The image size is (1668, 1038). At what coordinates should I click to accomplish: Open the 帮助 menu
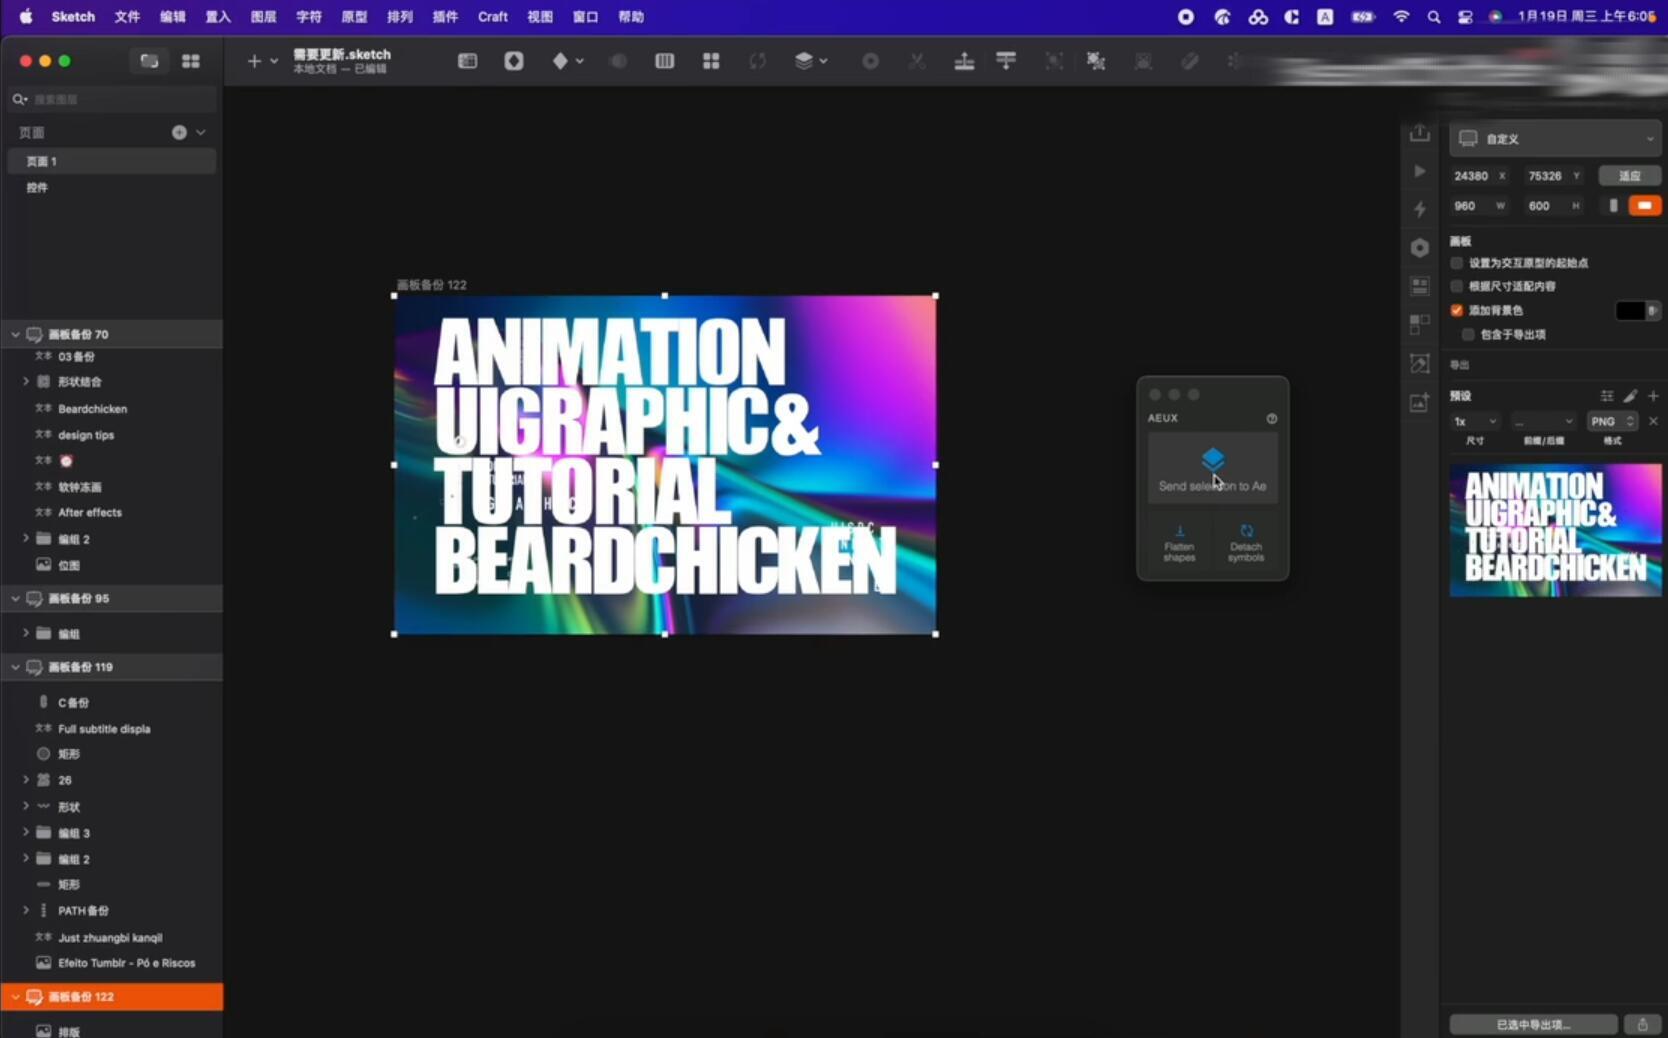[x=631, y=16]
